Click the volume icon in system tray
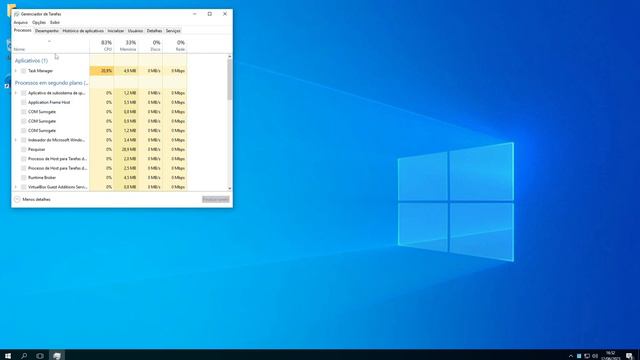The height and width of the screenshot is (360, 640). [x=595, y=356]
